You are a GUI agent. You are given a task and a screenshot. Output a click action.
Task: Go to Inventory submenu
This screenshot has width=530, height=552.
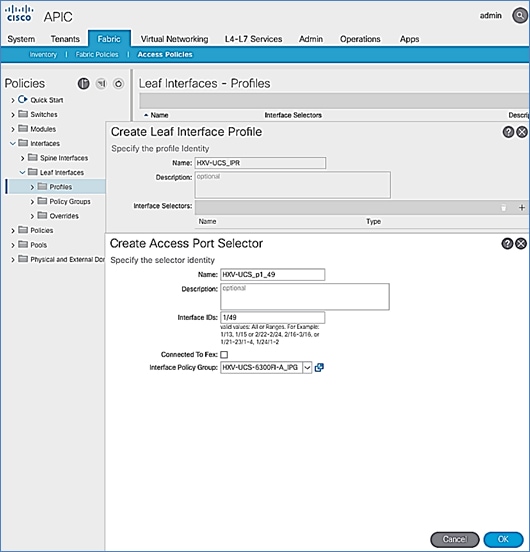pyautogui.click(x=43, y=55)
